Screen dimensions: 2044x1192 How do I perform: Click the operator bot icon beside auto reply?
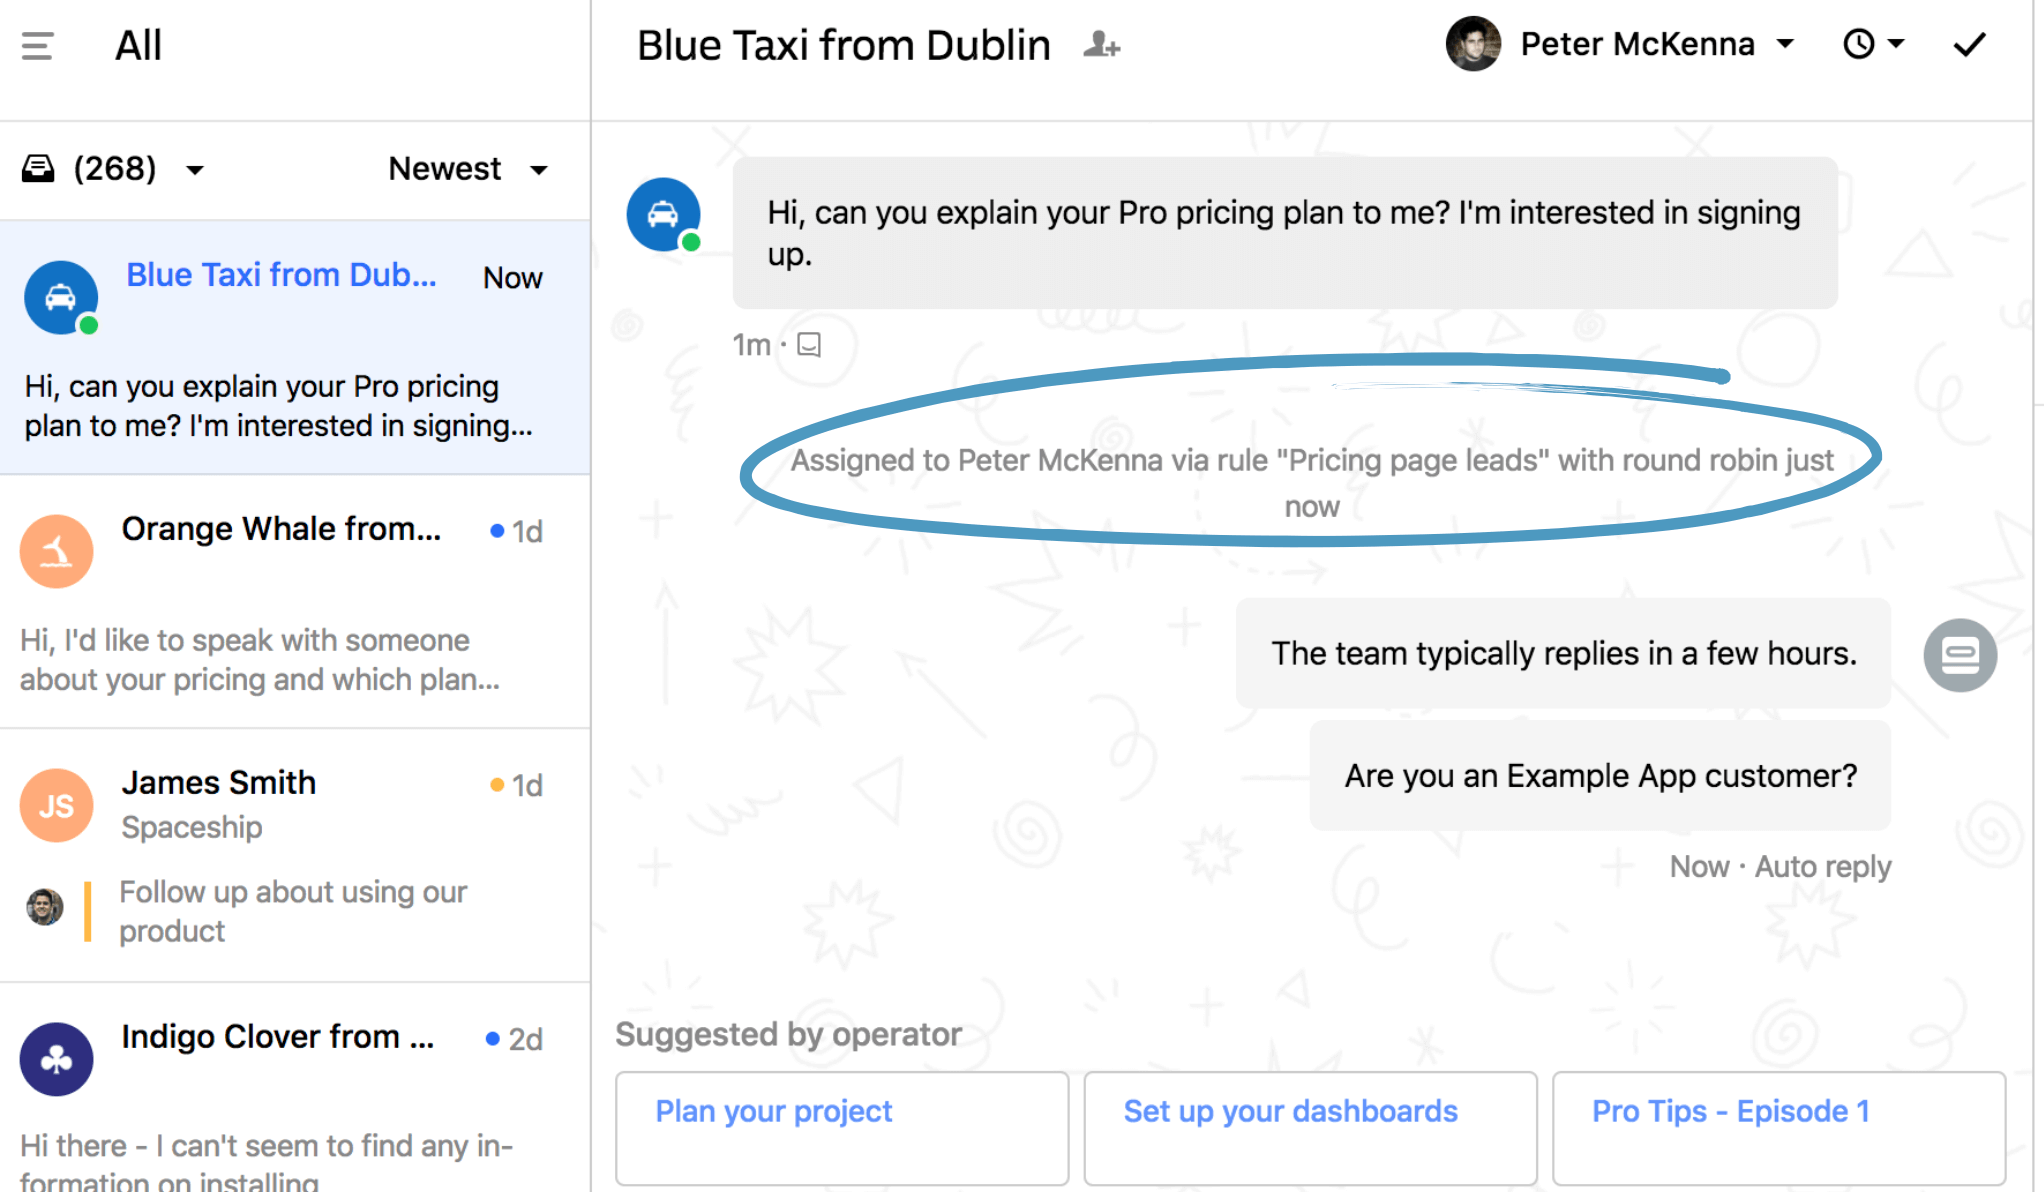[x=1960, y=655]
